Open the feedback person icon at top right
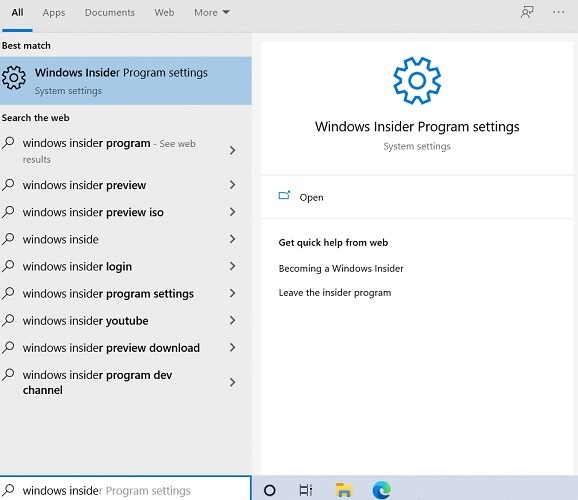The width and height of the screenshot is (578, 500). pyautogui.click(x=527, y=12)
